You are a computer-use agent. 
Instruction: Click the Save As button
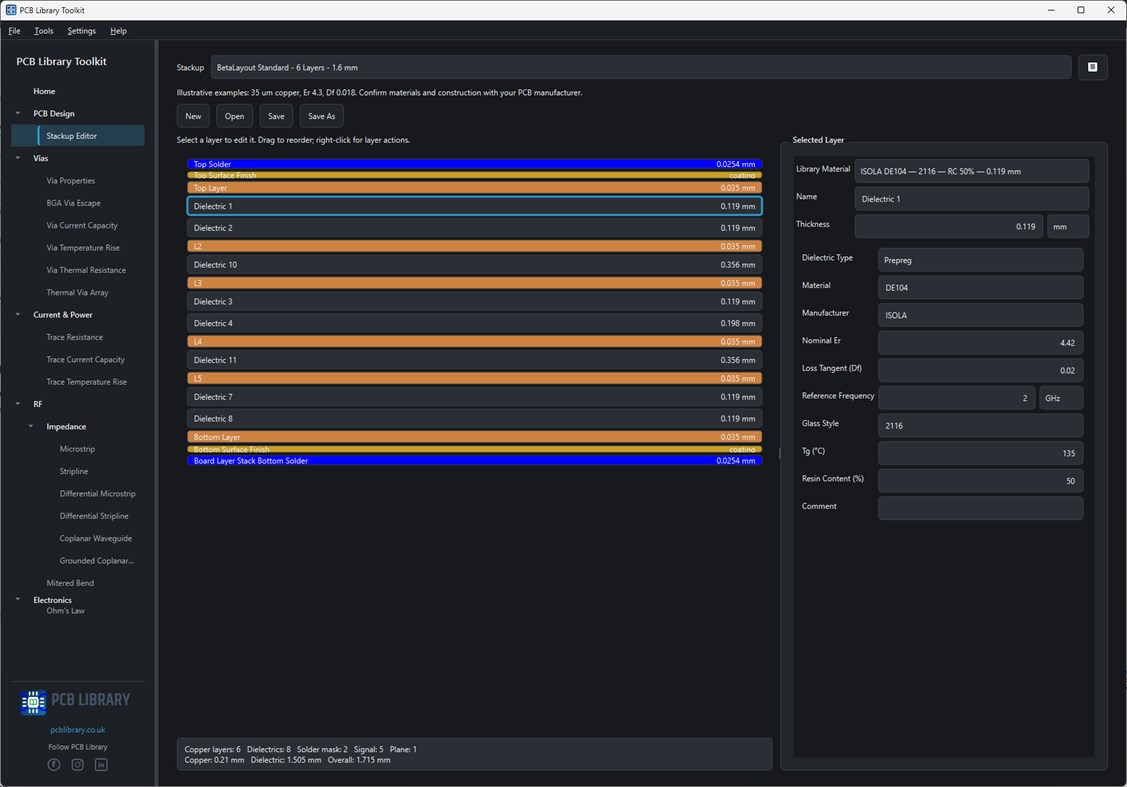point(321,116)
